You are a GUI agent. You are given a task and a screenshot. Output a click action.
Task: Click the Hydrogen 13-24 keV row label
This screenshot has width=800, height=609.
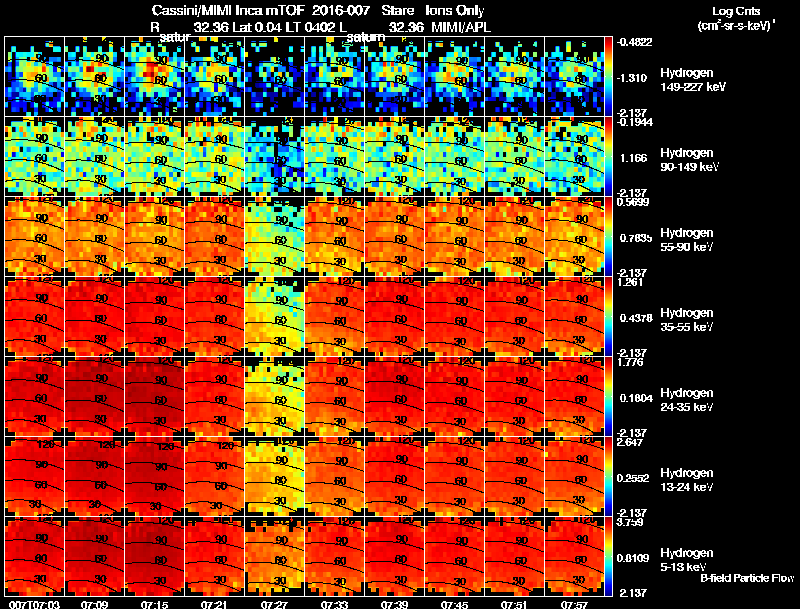coord(687,479)
